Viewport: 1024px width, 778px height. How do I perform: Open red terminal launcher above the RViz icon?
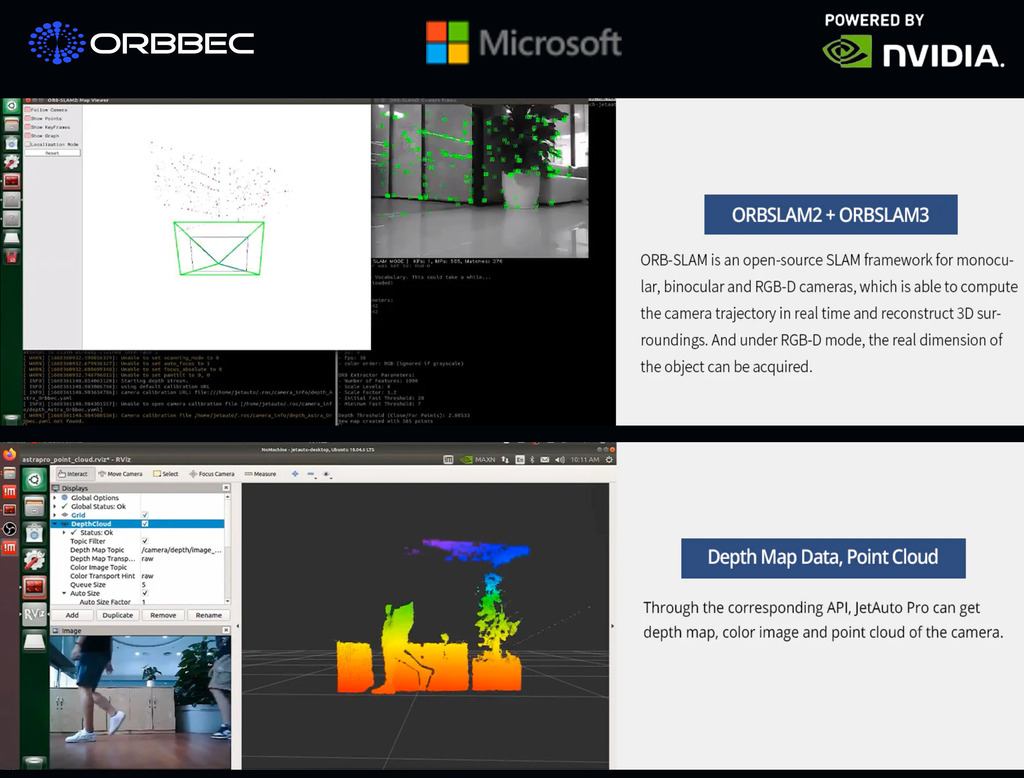(x=35, y=587)
